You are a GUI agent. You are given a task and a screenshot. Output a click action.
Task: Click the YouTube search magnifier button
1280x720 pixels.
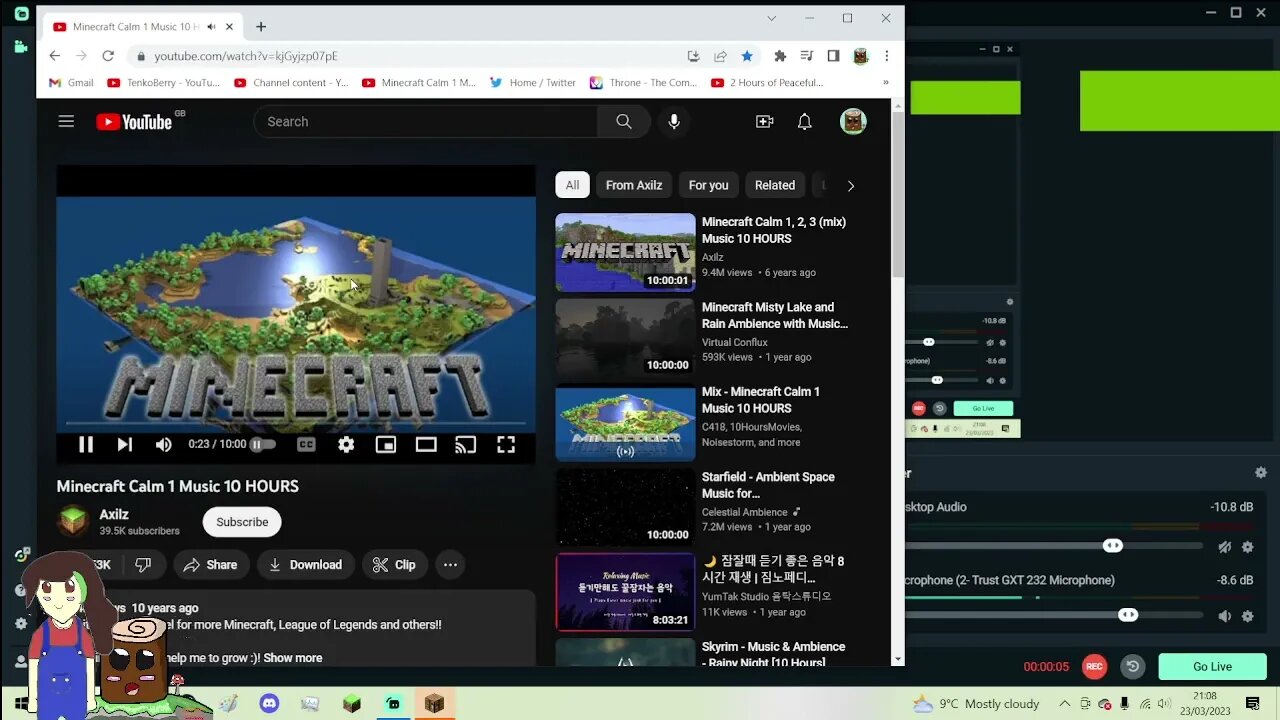[624, 121]
